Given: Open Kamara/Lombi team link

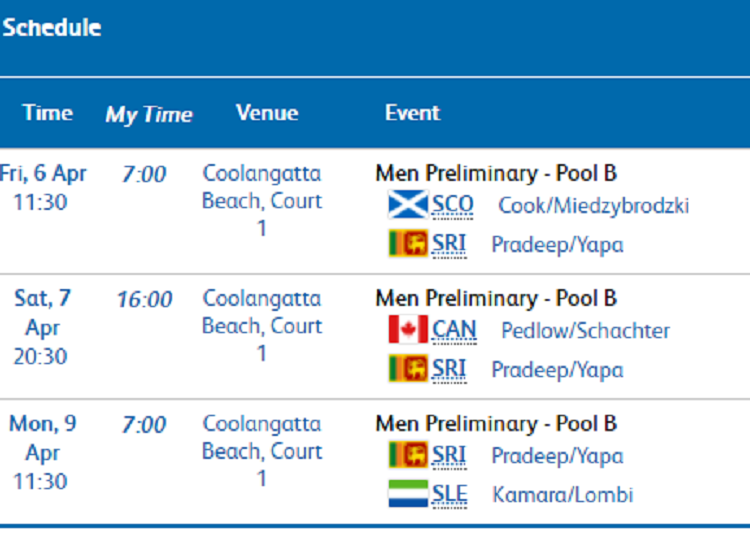Looking at the screenshot, I should pos(563,495).
